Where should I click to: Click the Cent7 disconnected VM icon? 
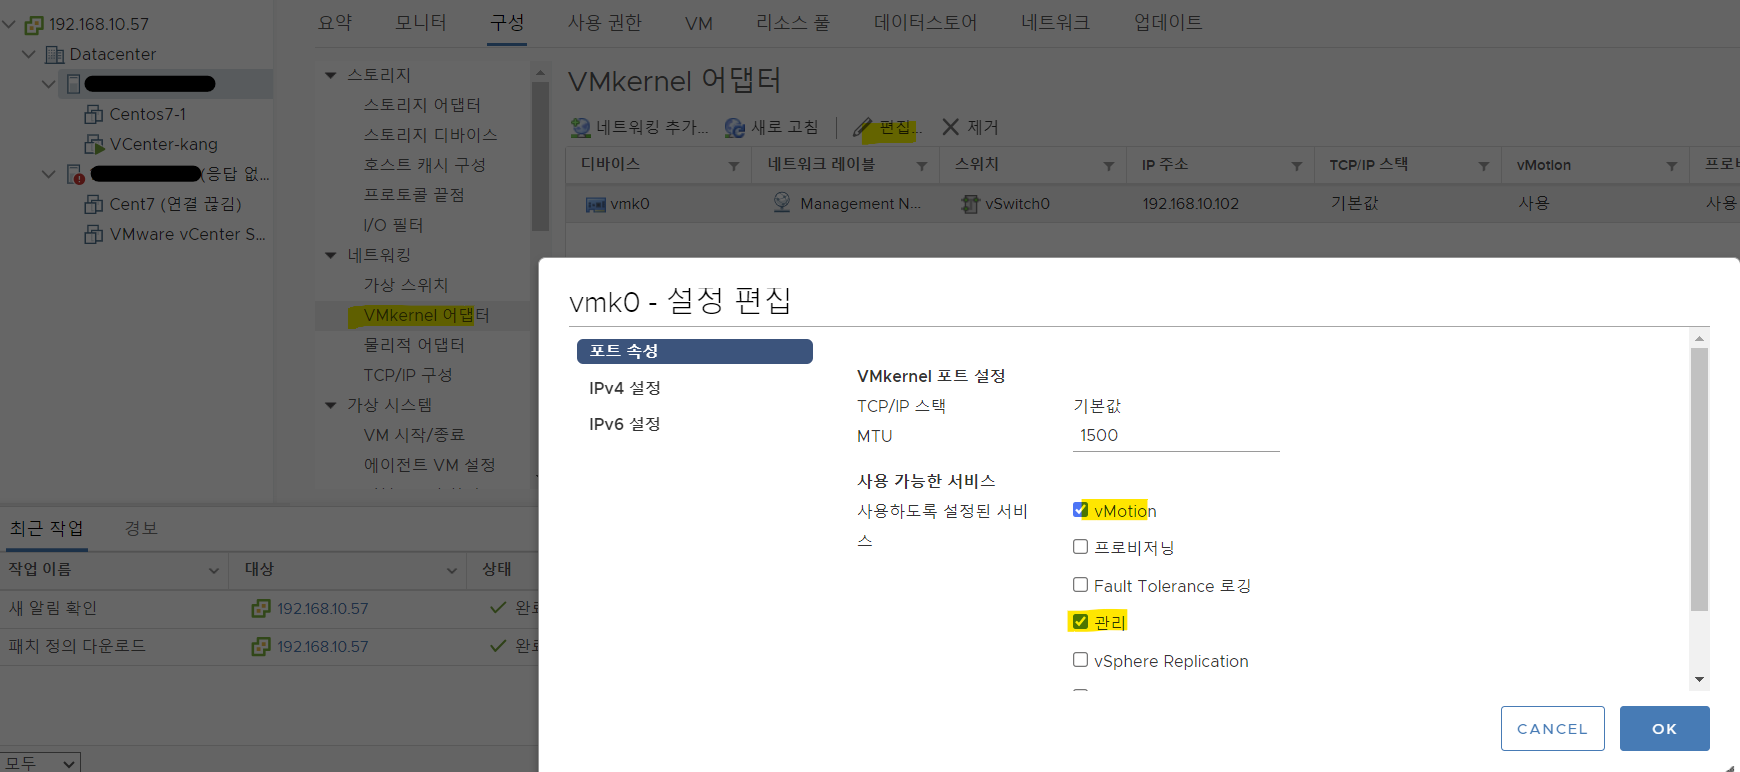pyautogui.click(x=94, y=204)
